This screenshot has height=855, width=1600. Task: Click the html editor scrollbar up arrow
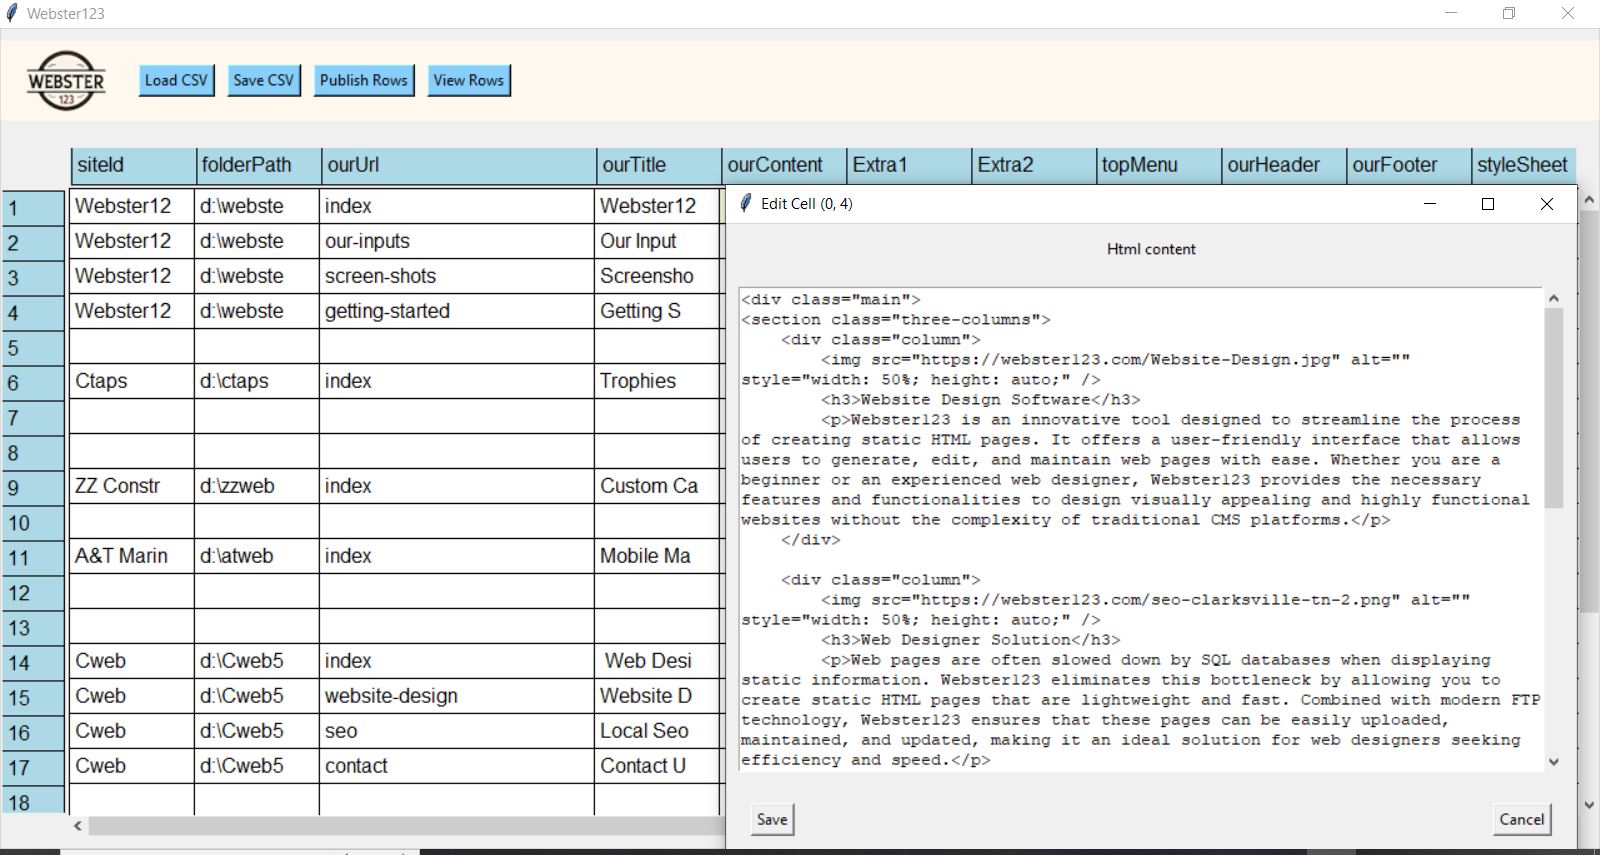[x=1553, y=298]
